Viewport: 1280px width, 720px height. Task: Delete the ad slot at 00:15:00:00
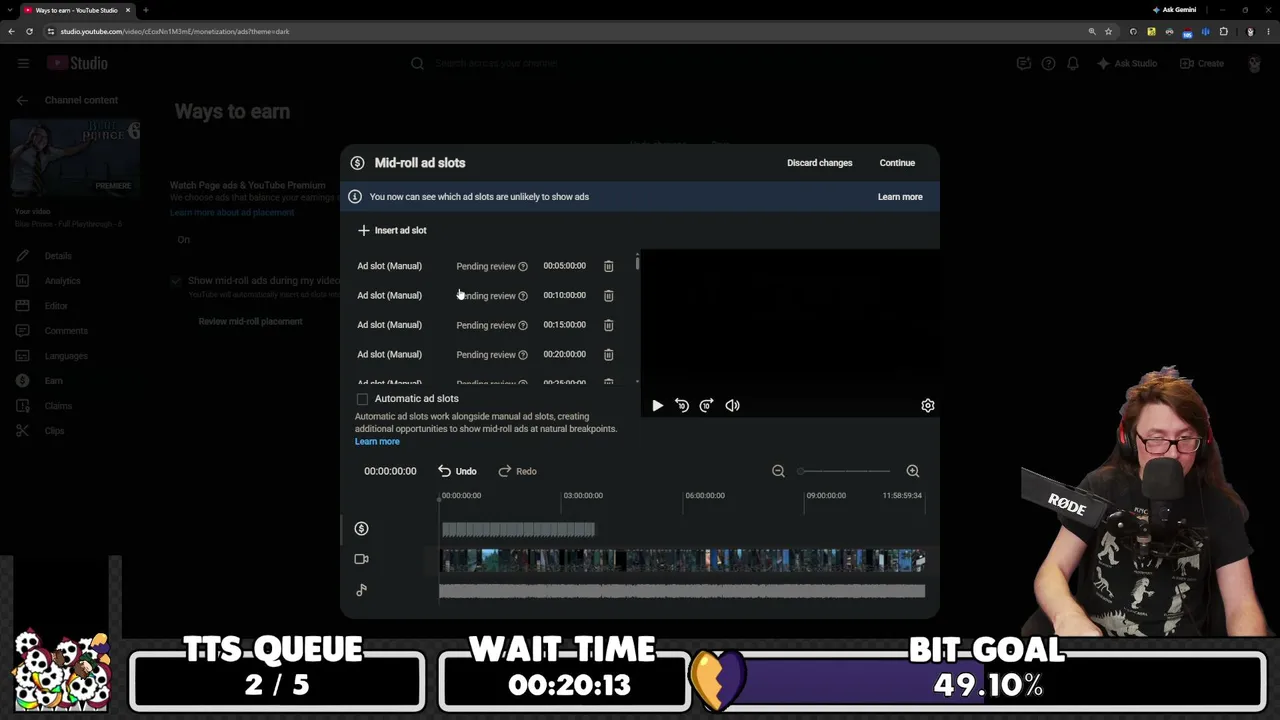[x=608, y=325]
